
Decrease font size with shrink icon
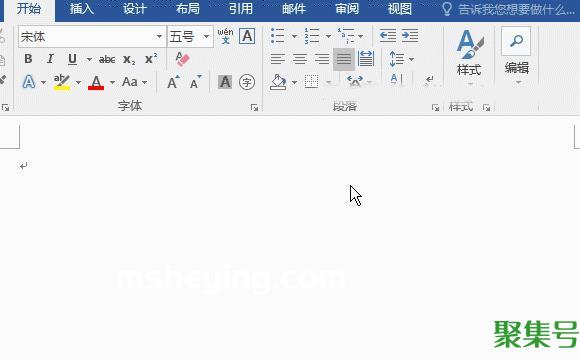coord(195,82)
